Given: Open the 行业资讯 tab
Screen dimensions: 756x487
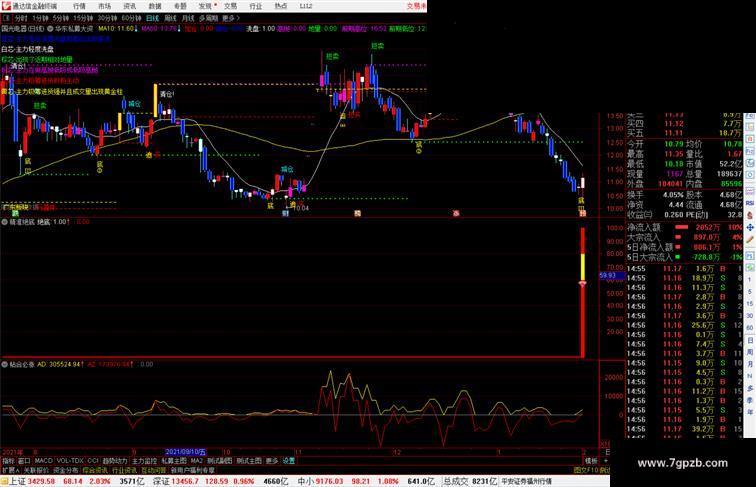Looking at the screenshot, I should pos(124,470).
